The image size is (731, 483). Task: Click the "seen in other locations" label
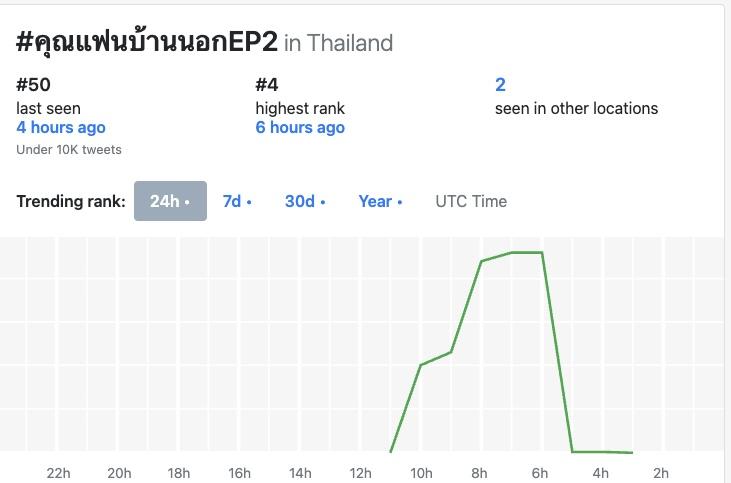[576, 108]
